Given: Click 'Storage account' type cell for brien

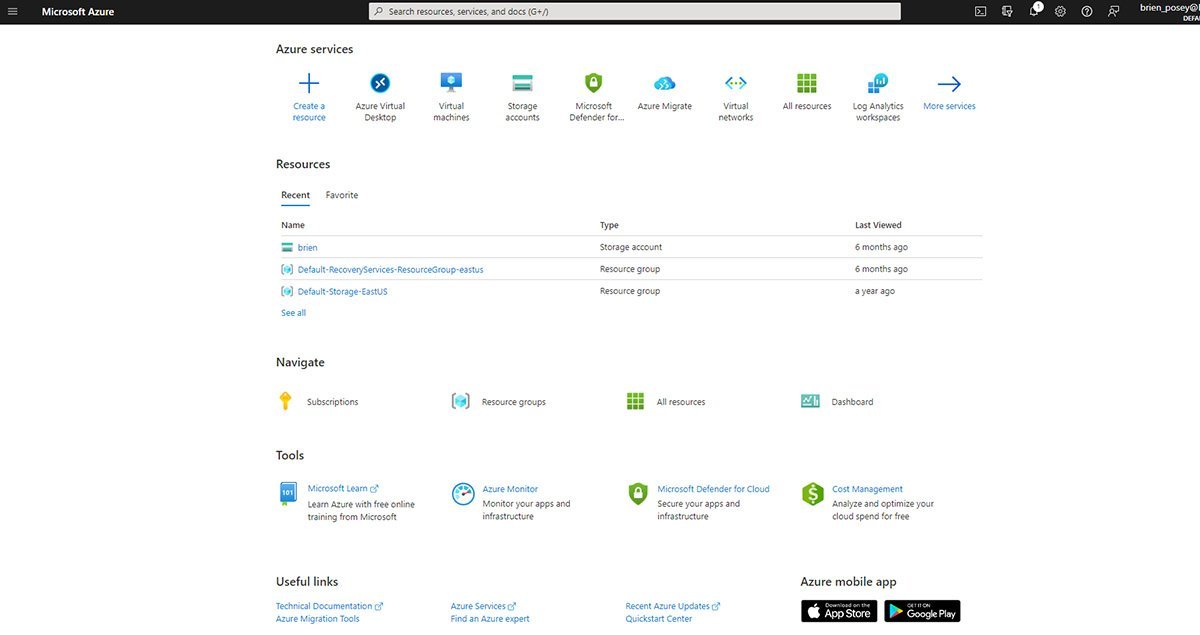Looking at the screenshot, I should [631, 247].
